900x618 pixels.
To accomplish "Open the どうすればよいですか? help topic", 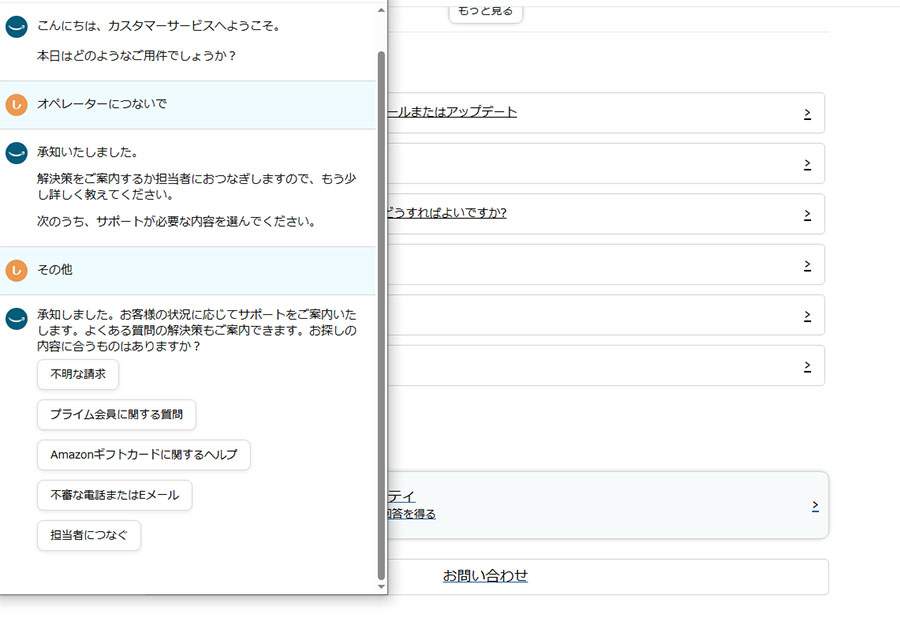I will (x=448, y=213).
